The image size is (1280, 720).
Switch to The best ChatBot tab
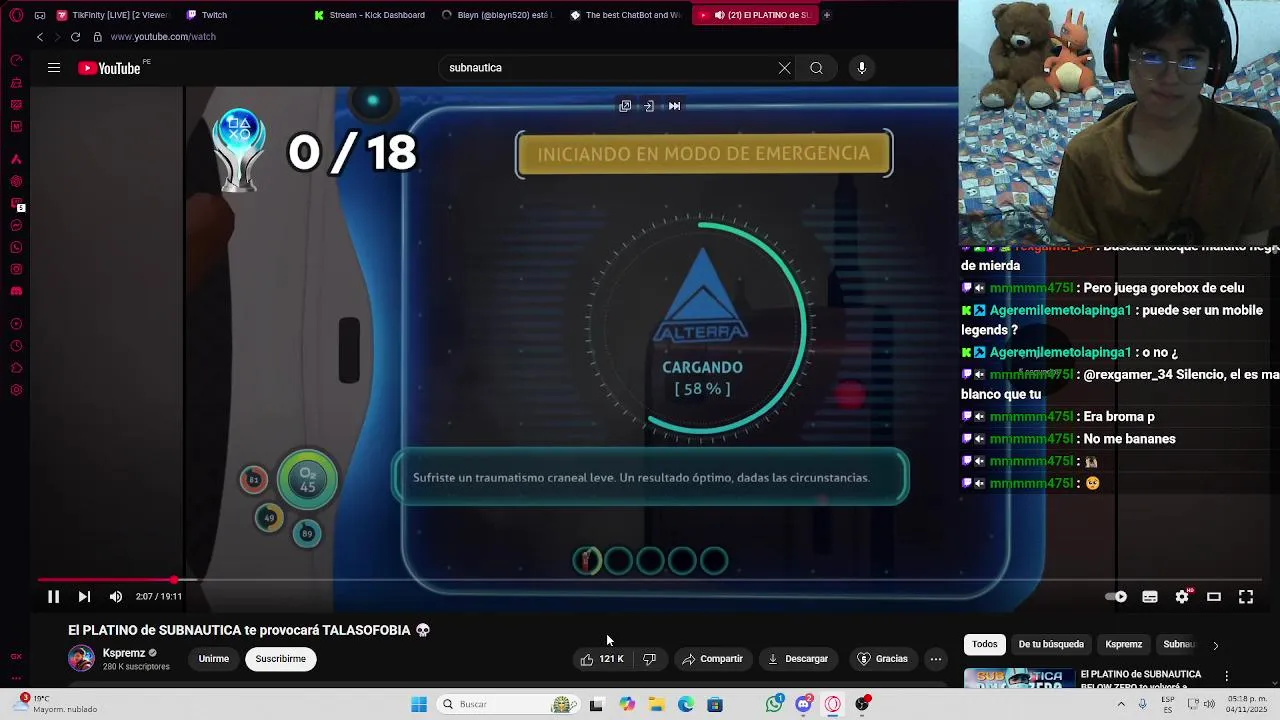(x=626, y=15)
